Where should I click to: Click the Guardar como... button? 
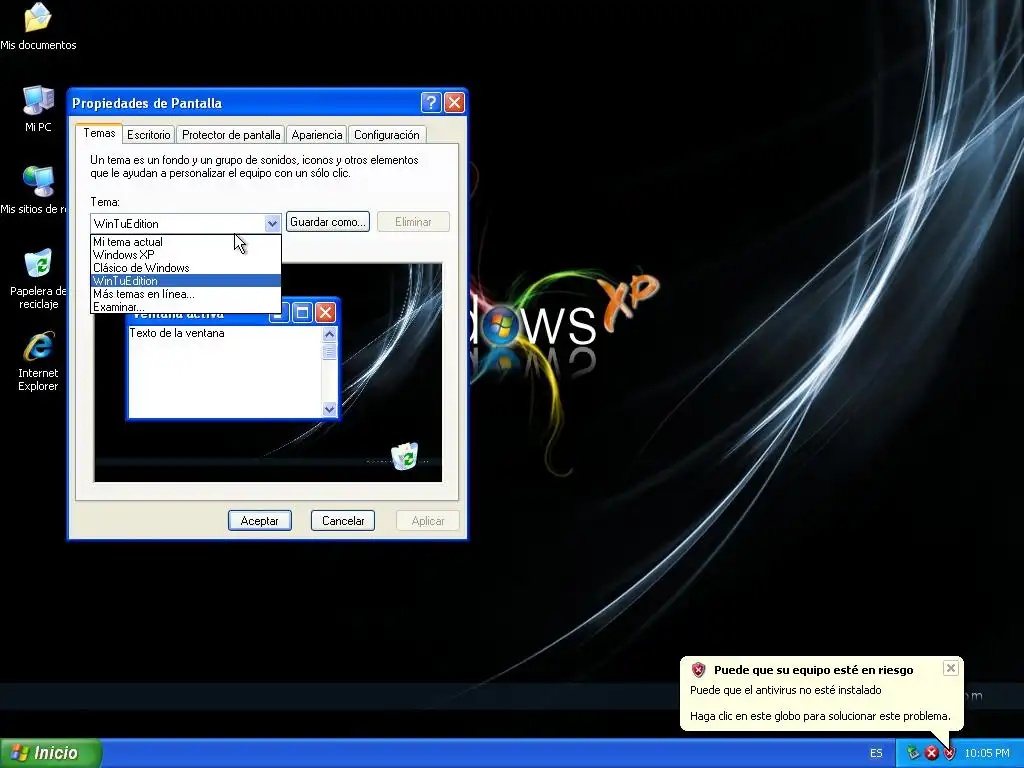click(328, 221)
